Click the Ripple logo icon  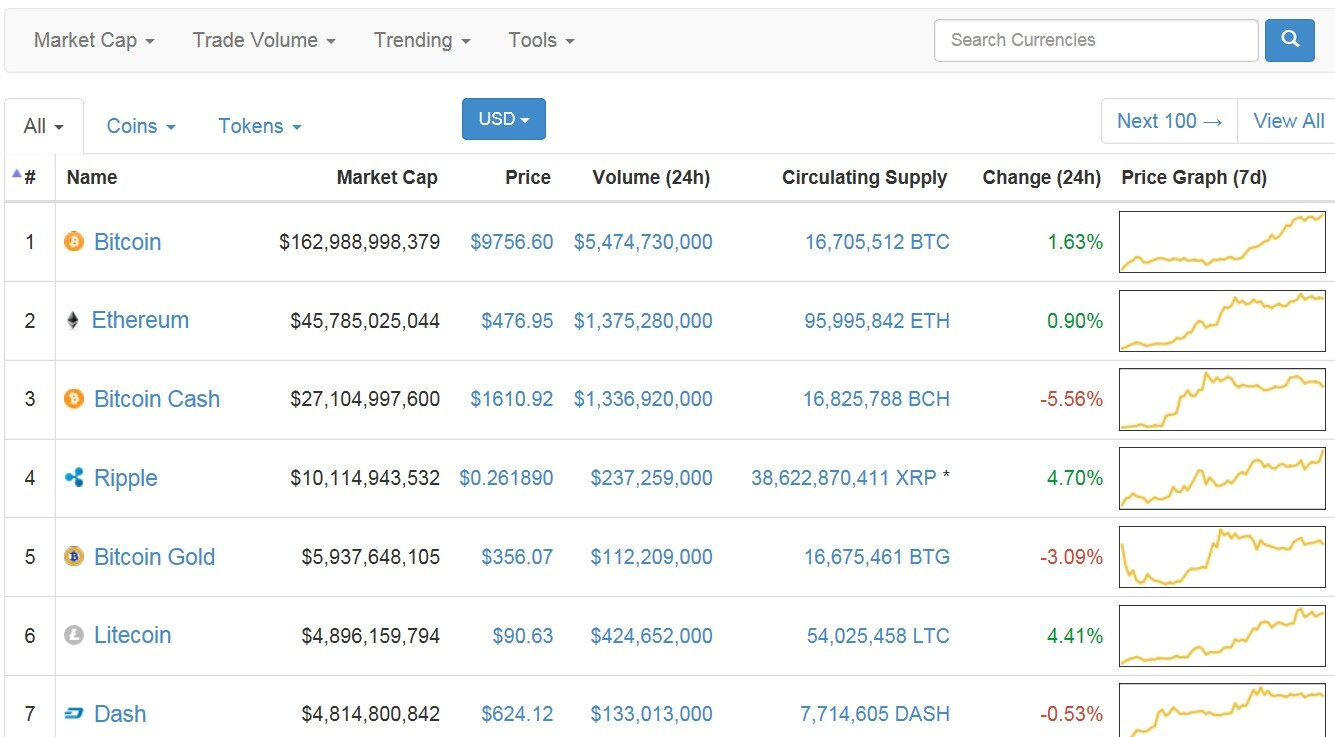(x=74, y=478)
